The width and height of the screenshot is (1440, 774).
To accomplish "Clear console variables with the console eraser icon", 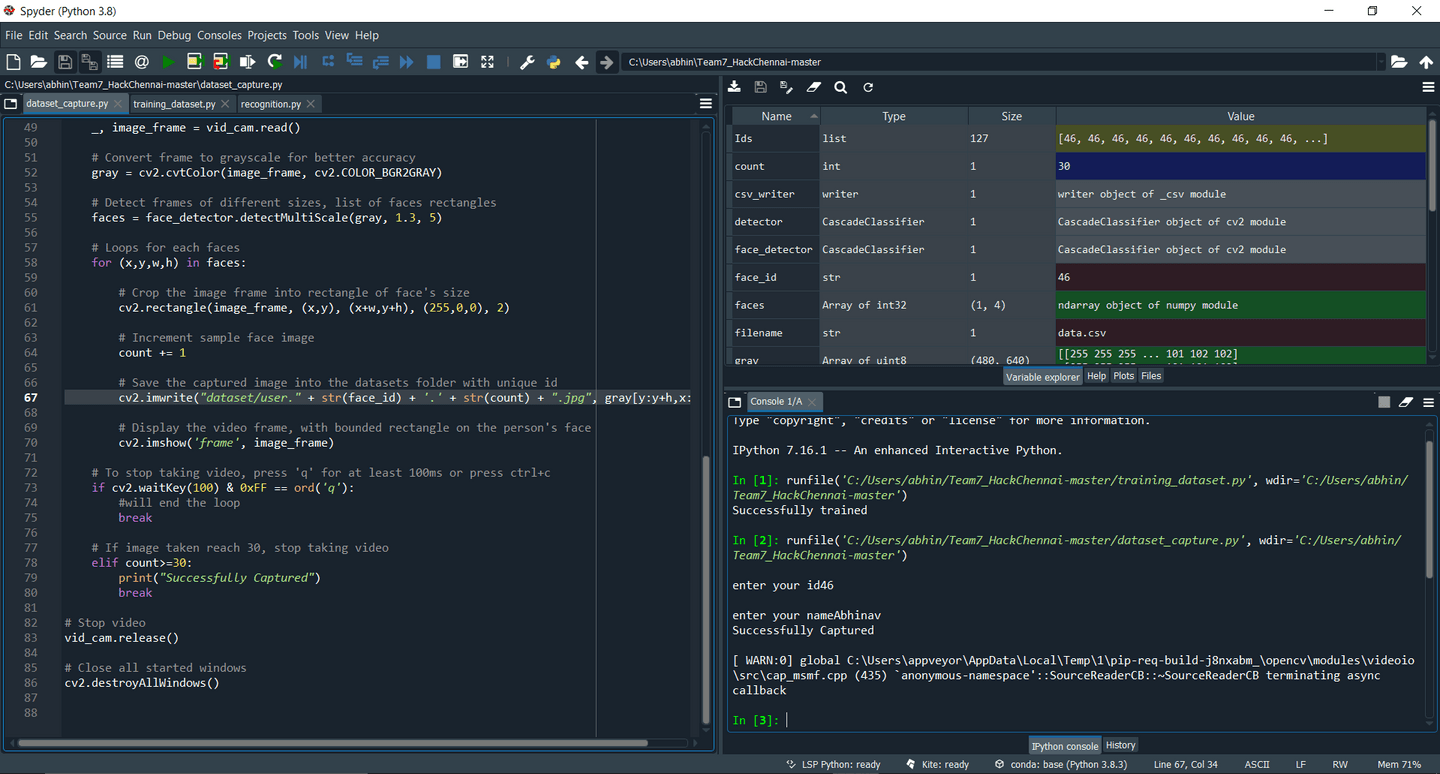I will pos(1406,402).
